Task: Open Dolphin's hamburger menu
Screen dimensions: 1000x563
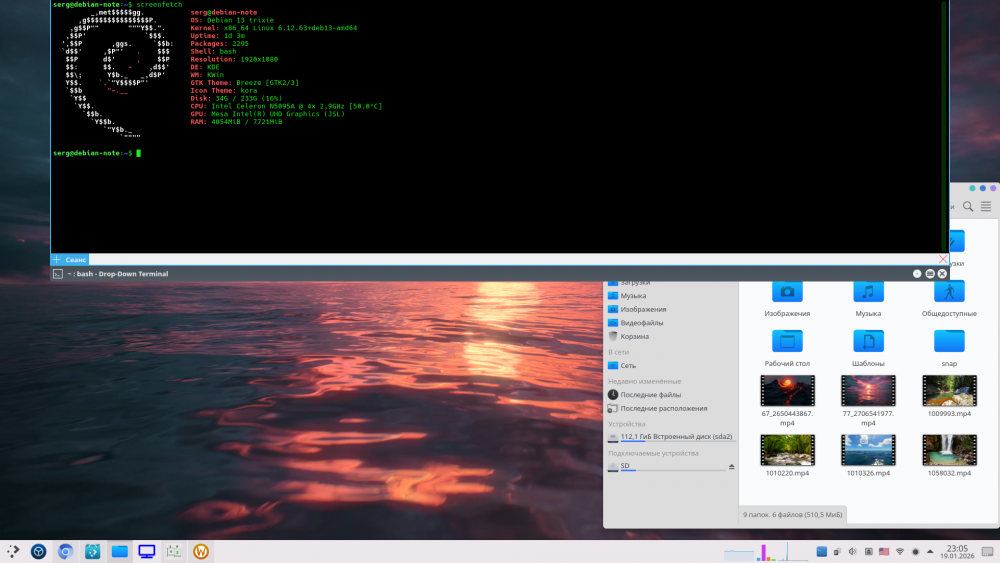Action: [986, 207]
